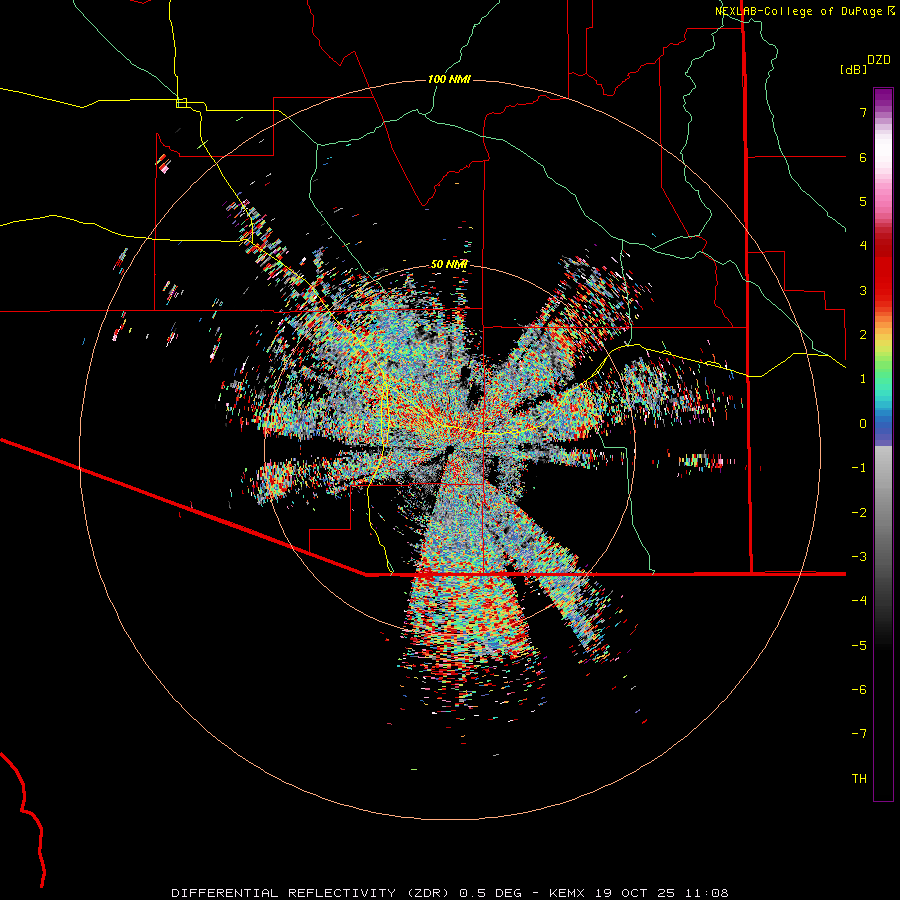Click the purple top of the color bar
The image size is (900, 900).
point(883,98)
